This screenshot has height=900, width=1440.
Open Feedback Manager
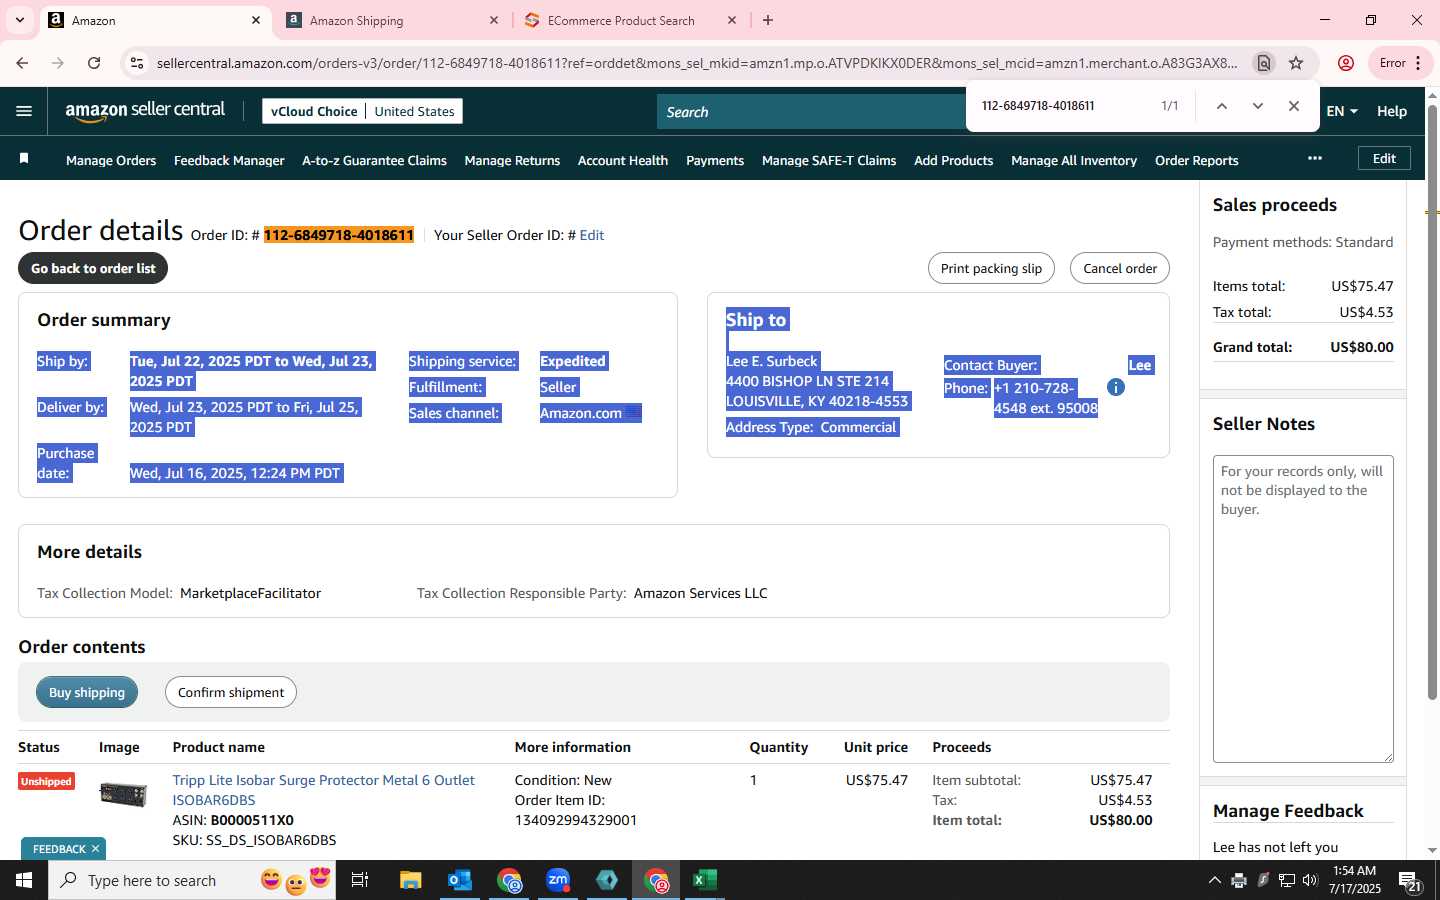229,160
